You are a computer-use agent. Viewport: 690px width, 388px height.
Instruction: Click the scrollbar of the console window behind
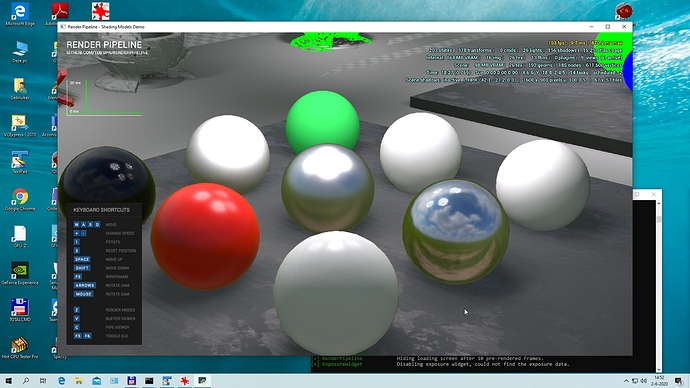pyautogui.click(x=659, y=286)
